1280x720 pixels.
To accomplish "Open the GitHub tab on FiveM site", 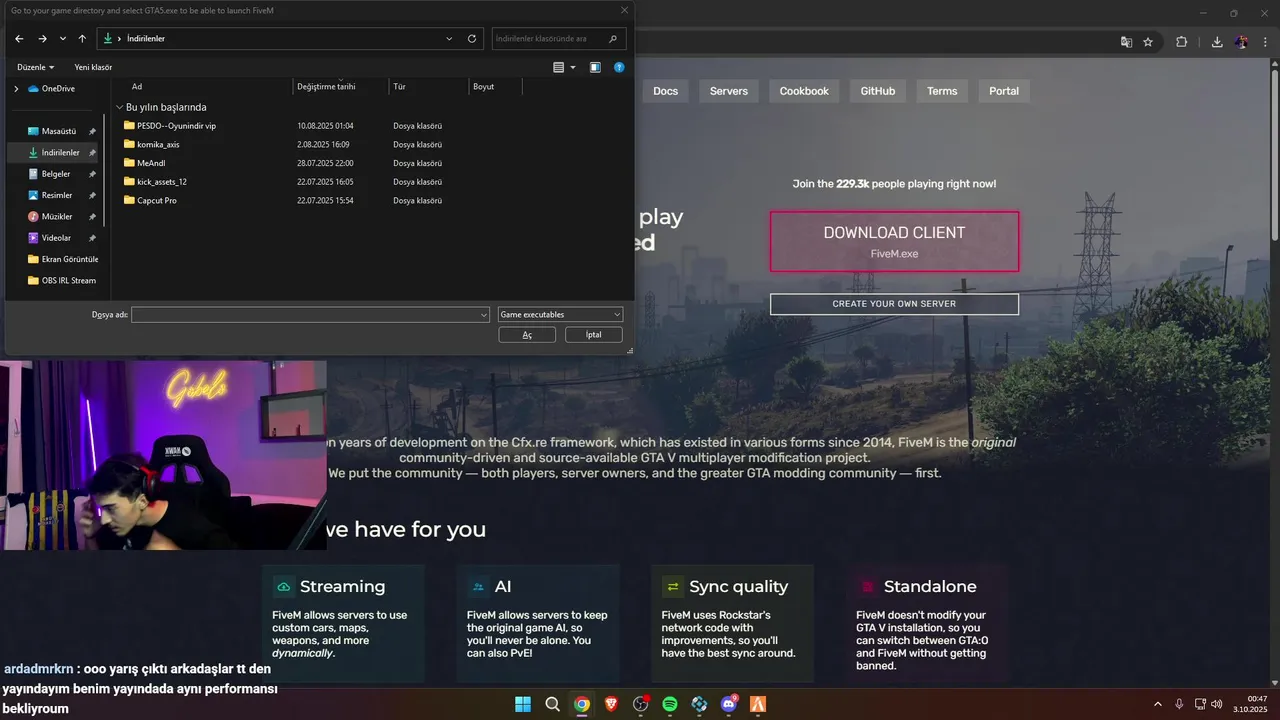I will 878,91.
